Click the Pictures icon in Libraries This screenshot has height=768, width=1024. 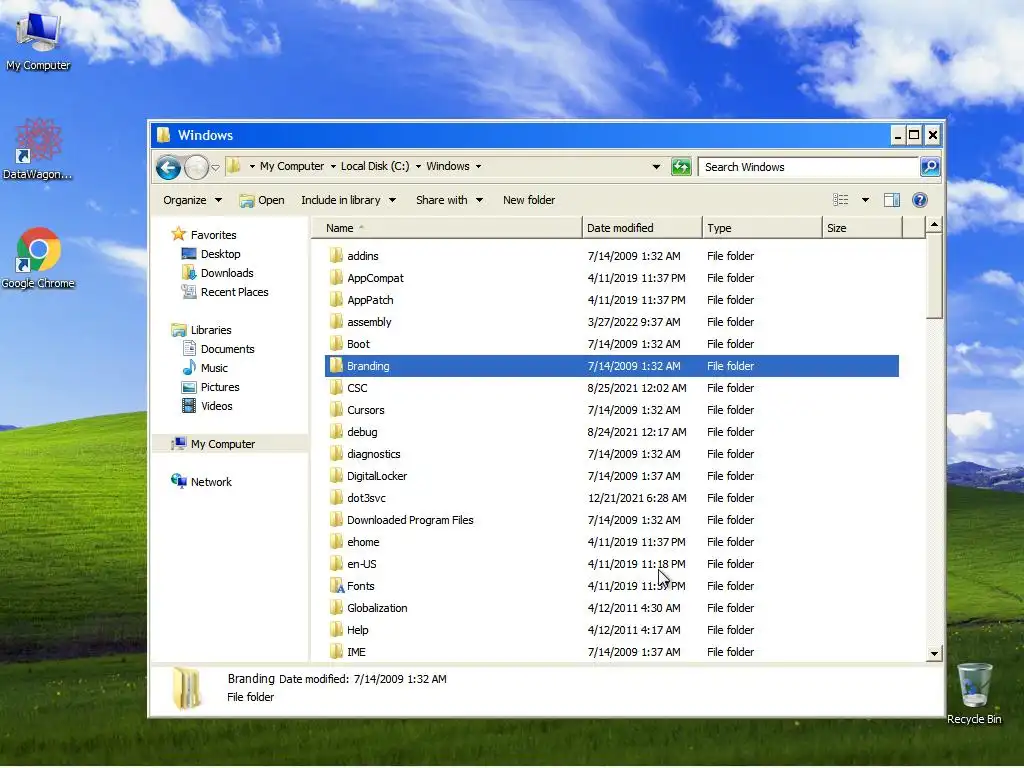(x=189, y=387)
